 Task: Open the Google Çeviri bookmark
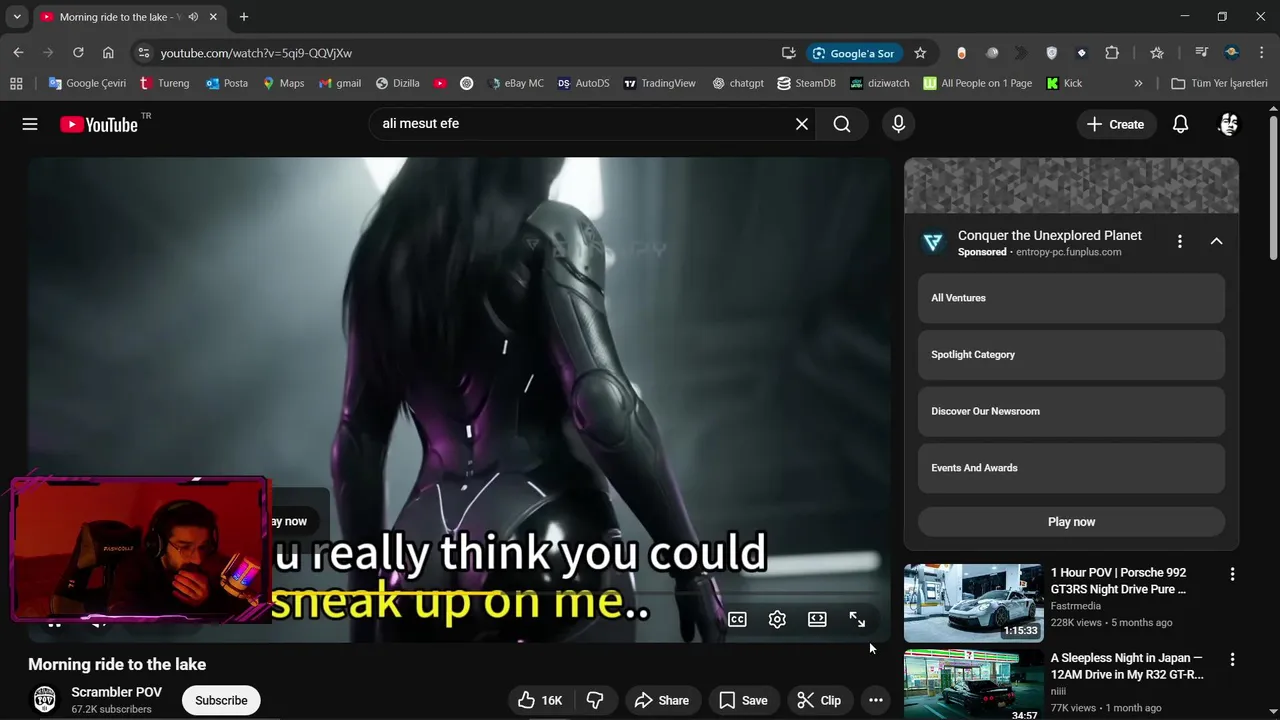(87, 83)
